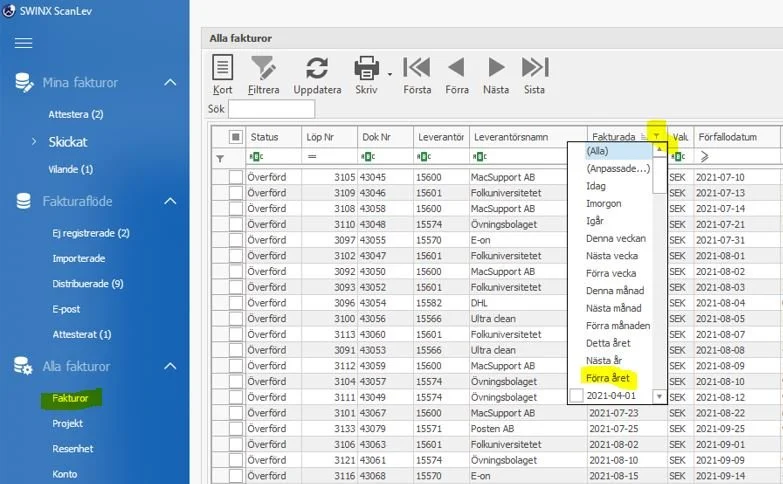Check the row with Löp Nr 3133
The image size is (783, 484).
click(236, 429)
